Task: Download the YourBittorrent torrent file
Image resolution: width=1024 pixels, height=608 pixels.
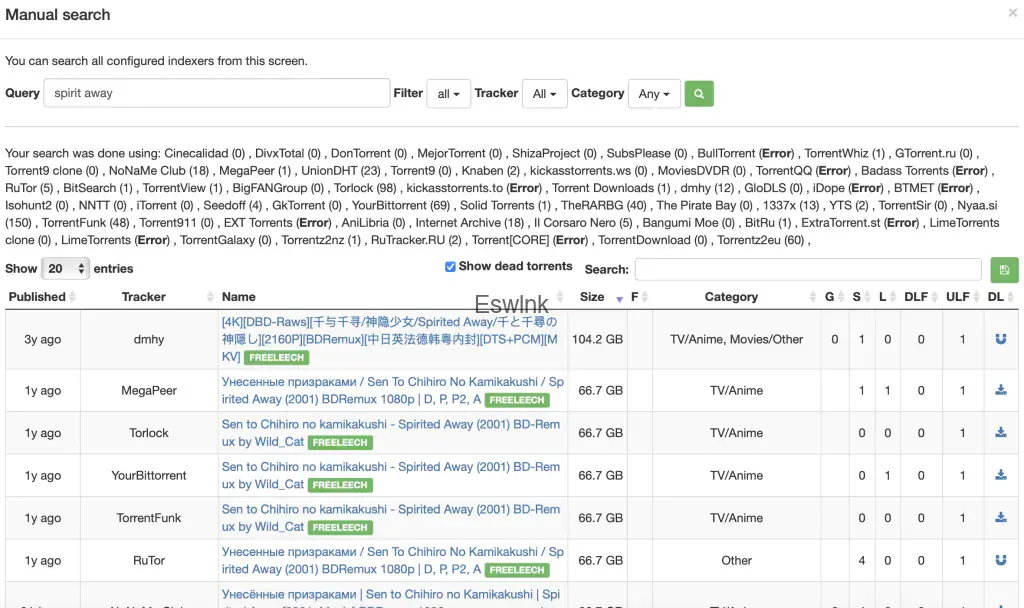Action: (x=1000, y=475)
